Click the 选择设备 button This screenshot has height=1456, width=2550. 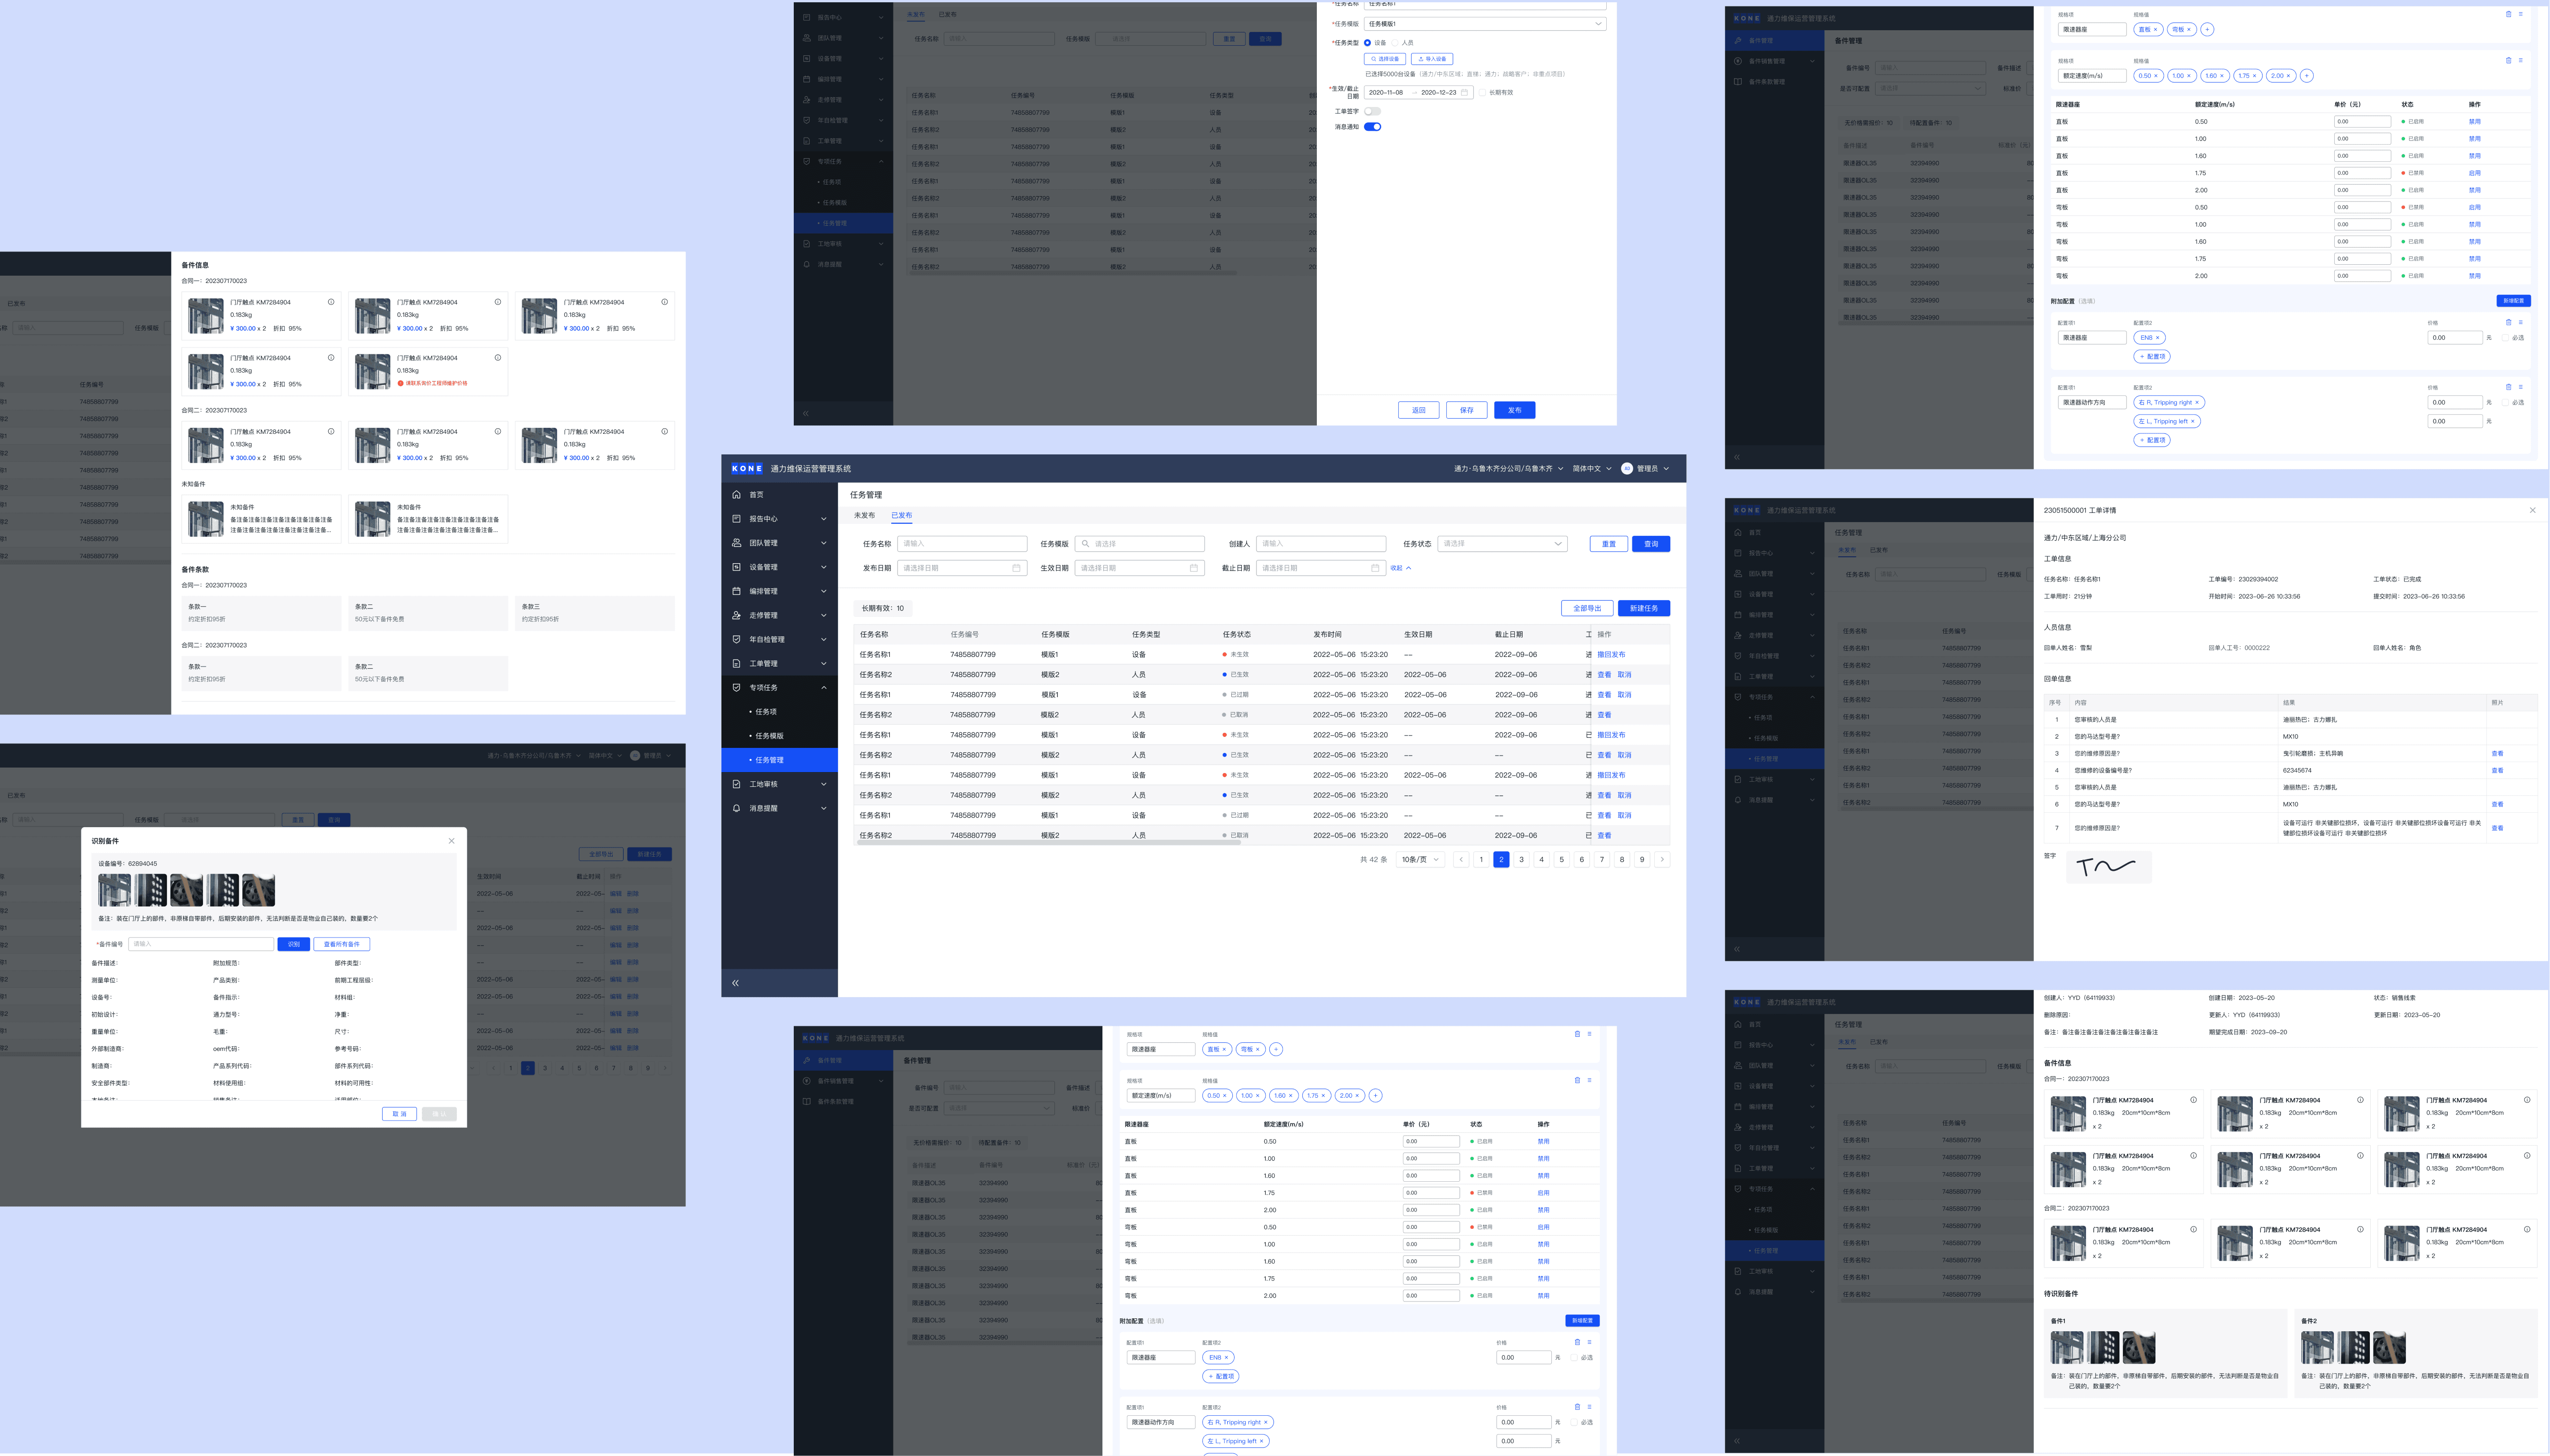pos(1385,59)
